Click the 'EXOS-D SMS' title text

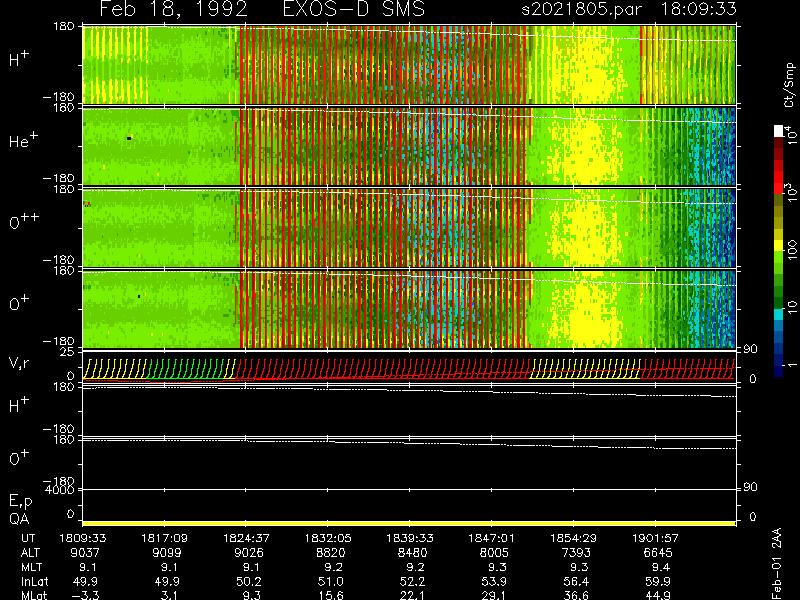(354, 9)
